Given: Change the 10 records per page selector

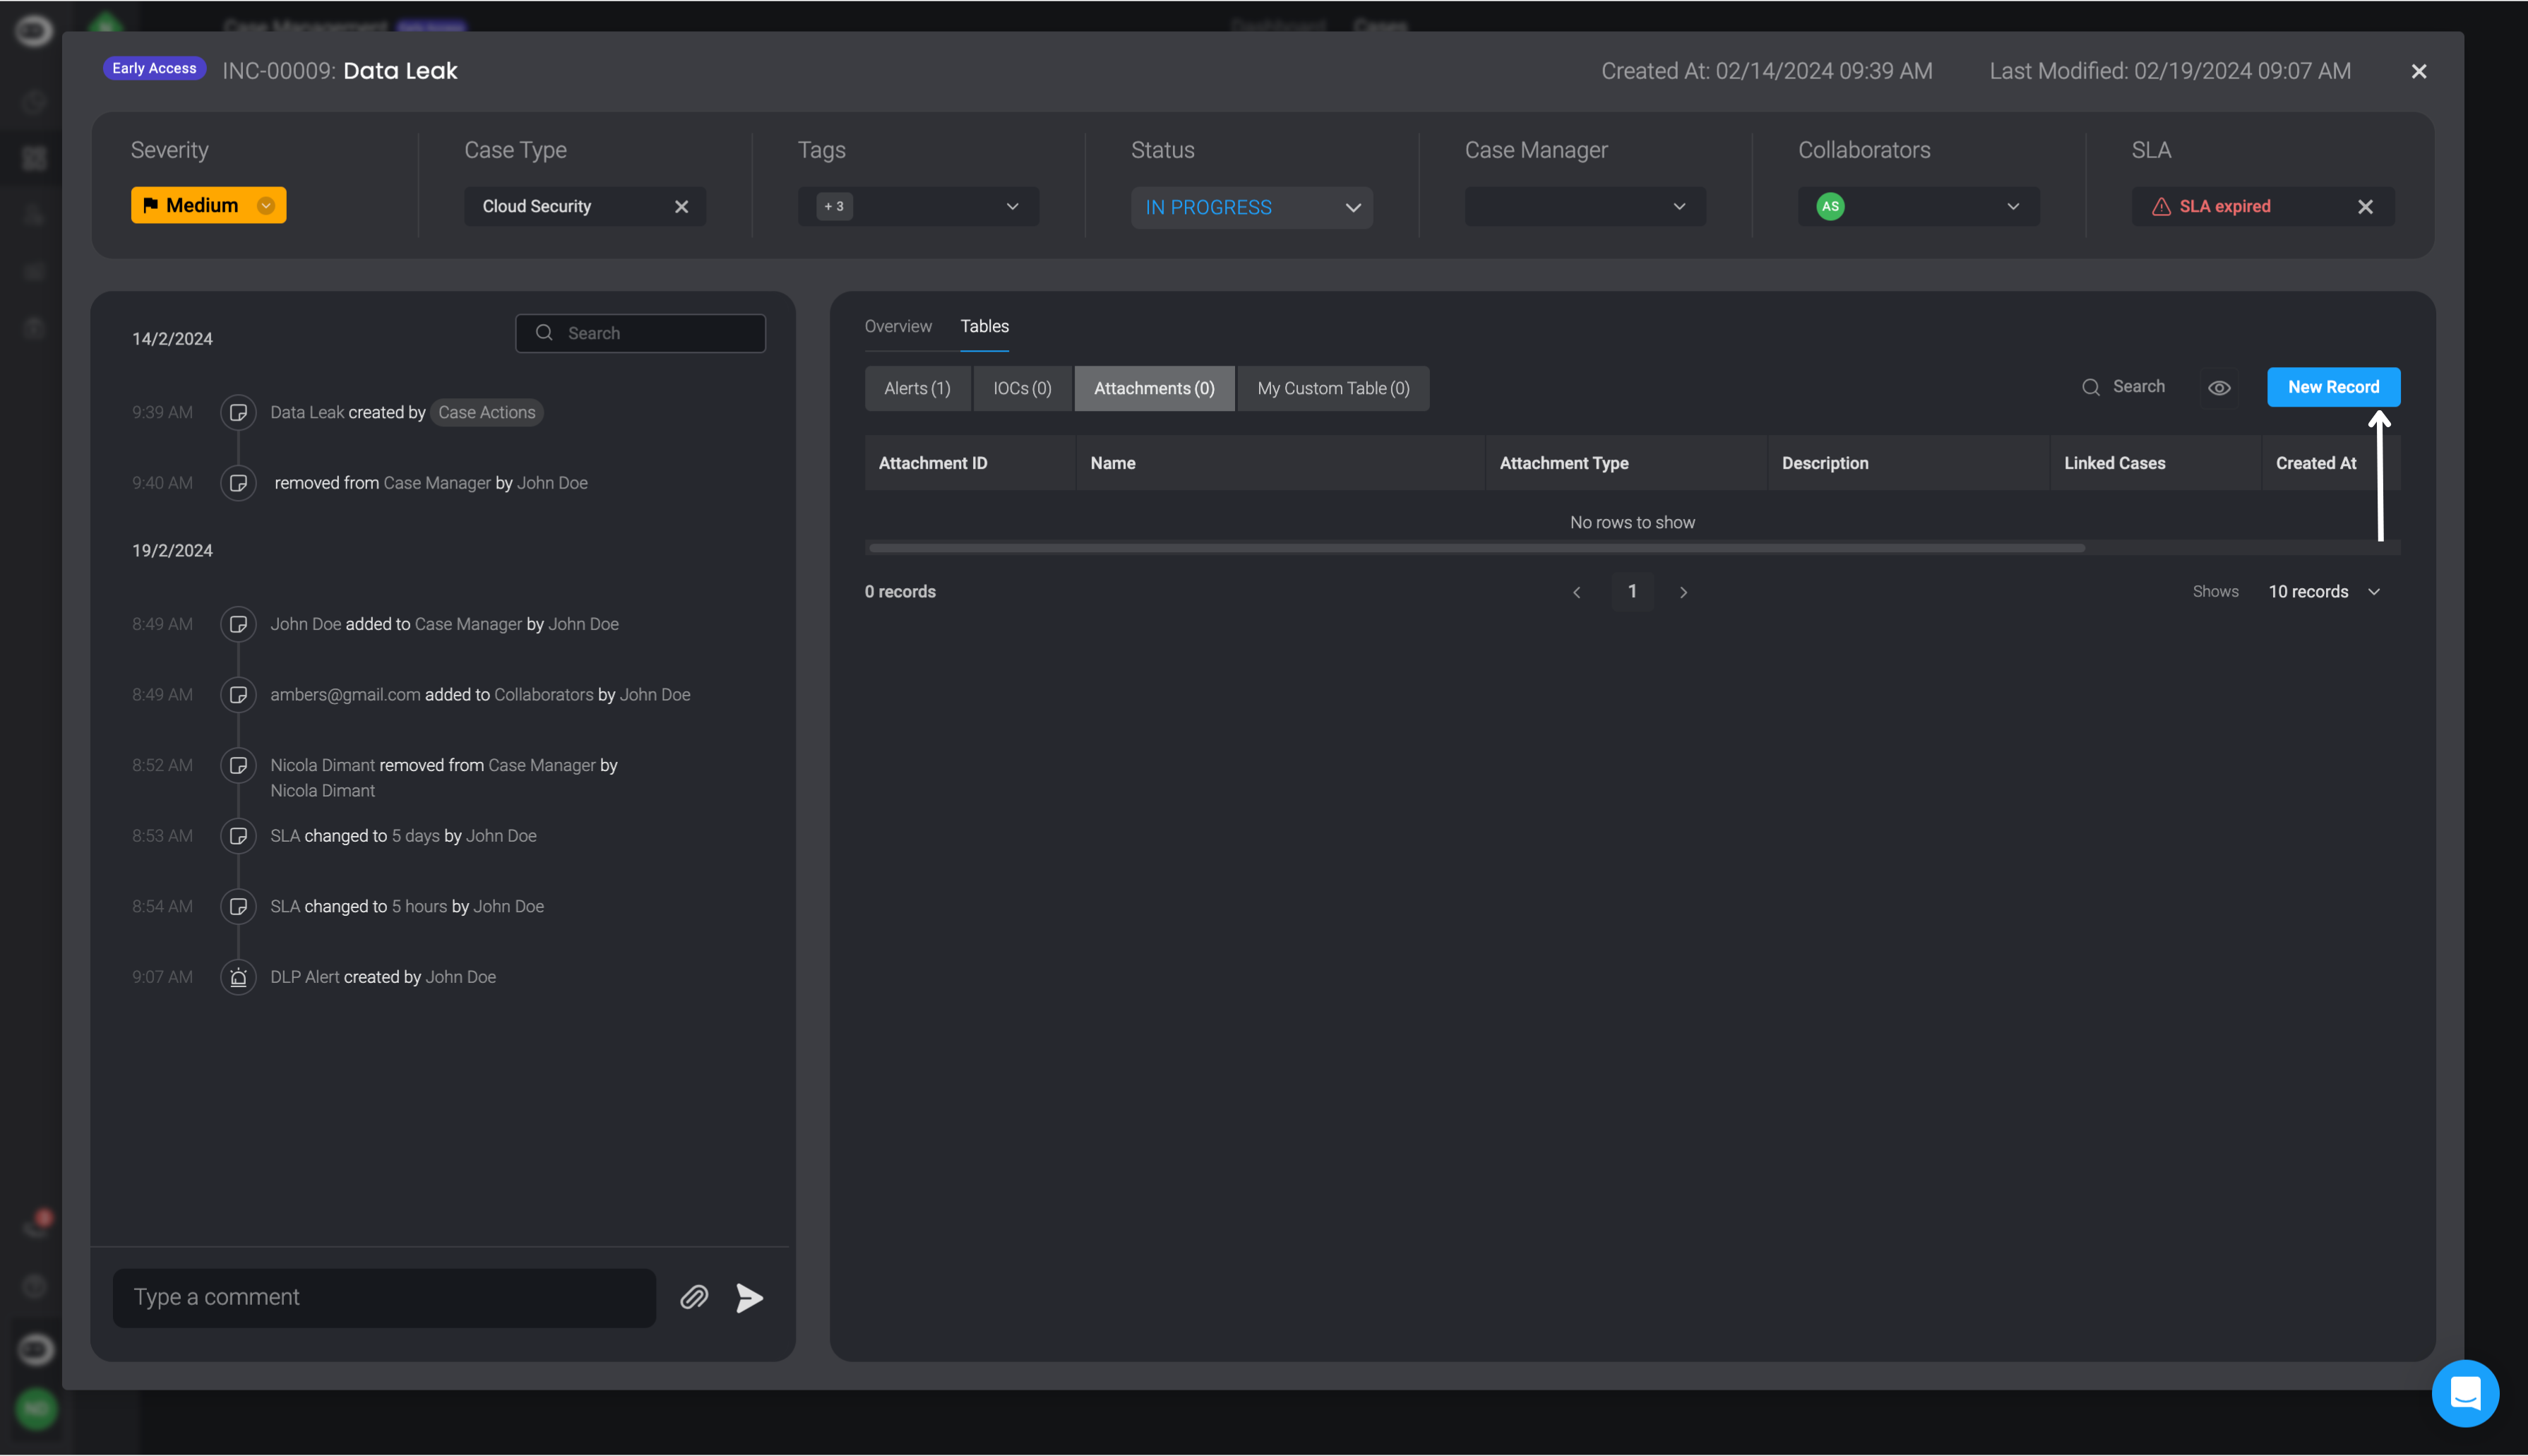Looking at the screenshot, I should click(2323, 591).
